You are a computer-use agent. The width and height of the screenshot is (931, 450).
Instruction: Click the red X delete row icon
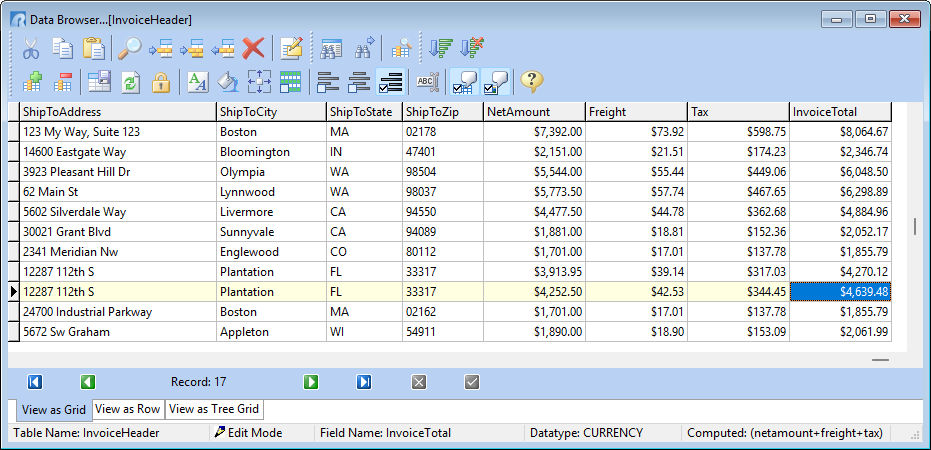(x=254, y=48)
